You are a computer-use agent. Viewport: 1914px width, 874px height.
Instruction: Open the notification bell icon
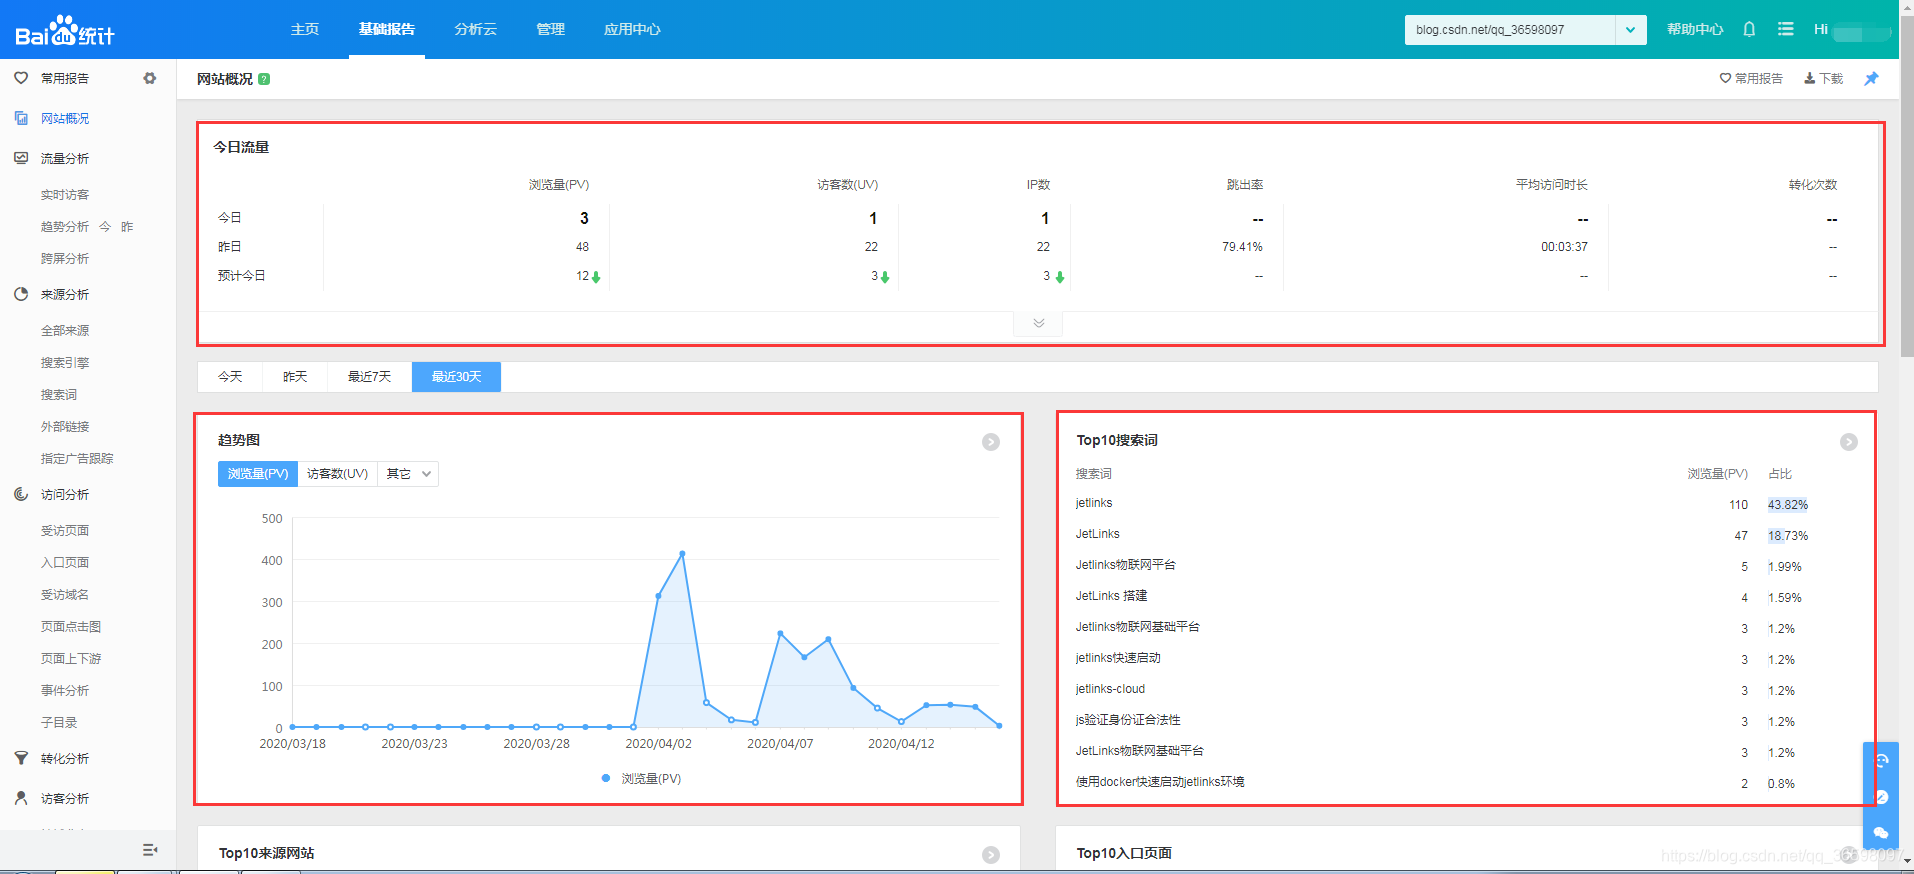(1749, 29)
